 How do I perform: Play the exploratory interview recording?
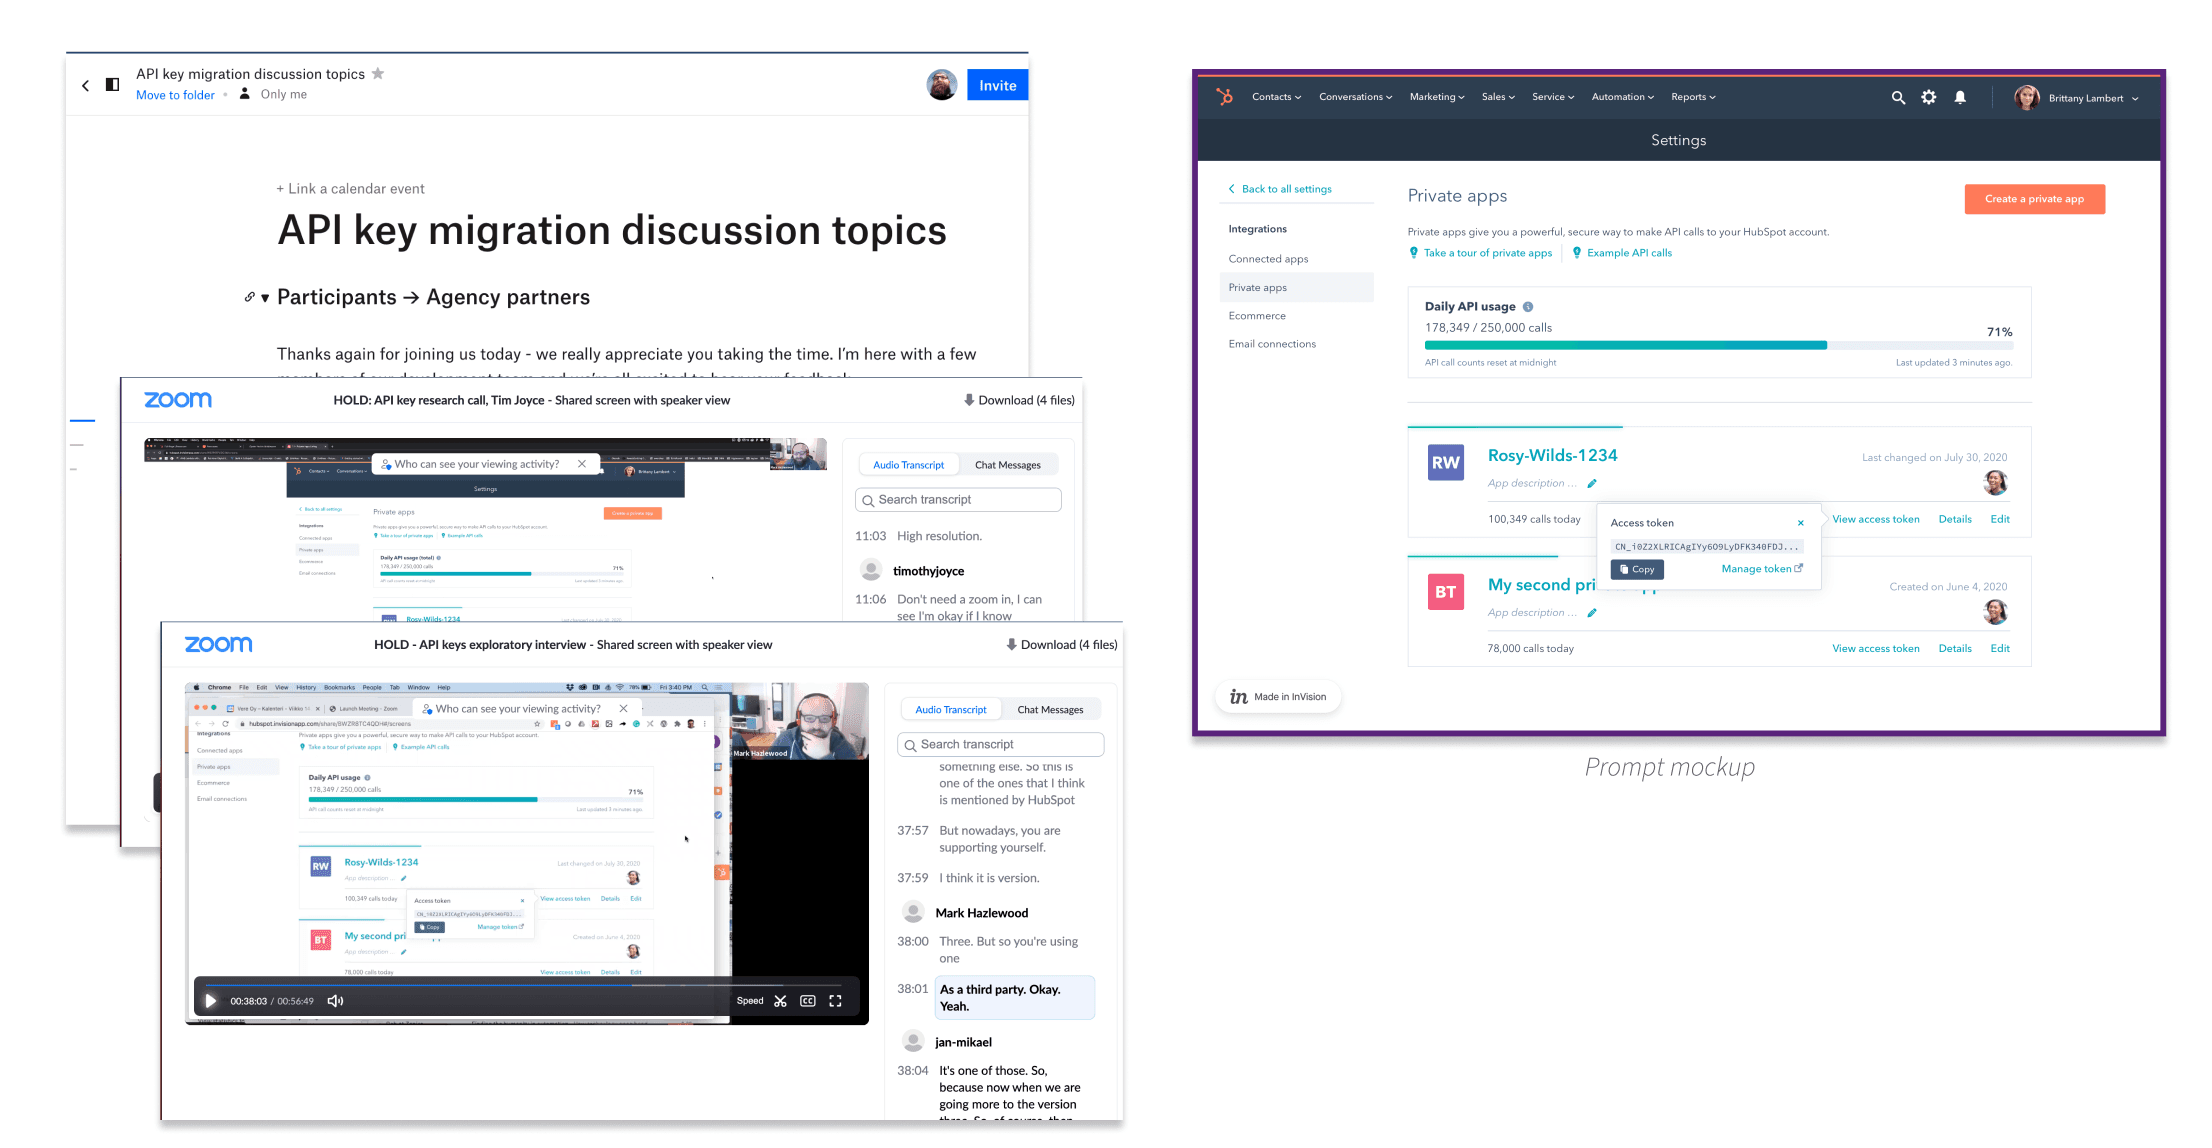(211, 1001)
